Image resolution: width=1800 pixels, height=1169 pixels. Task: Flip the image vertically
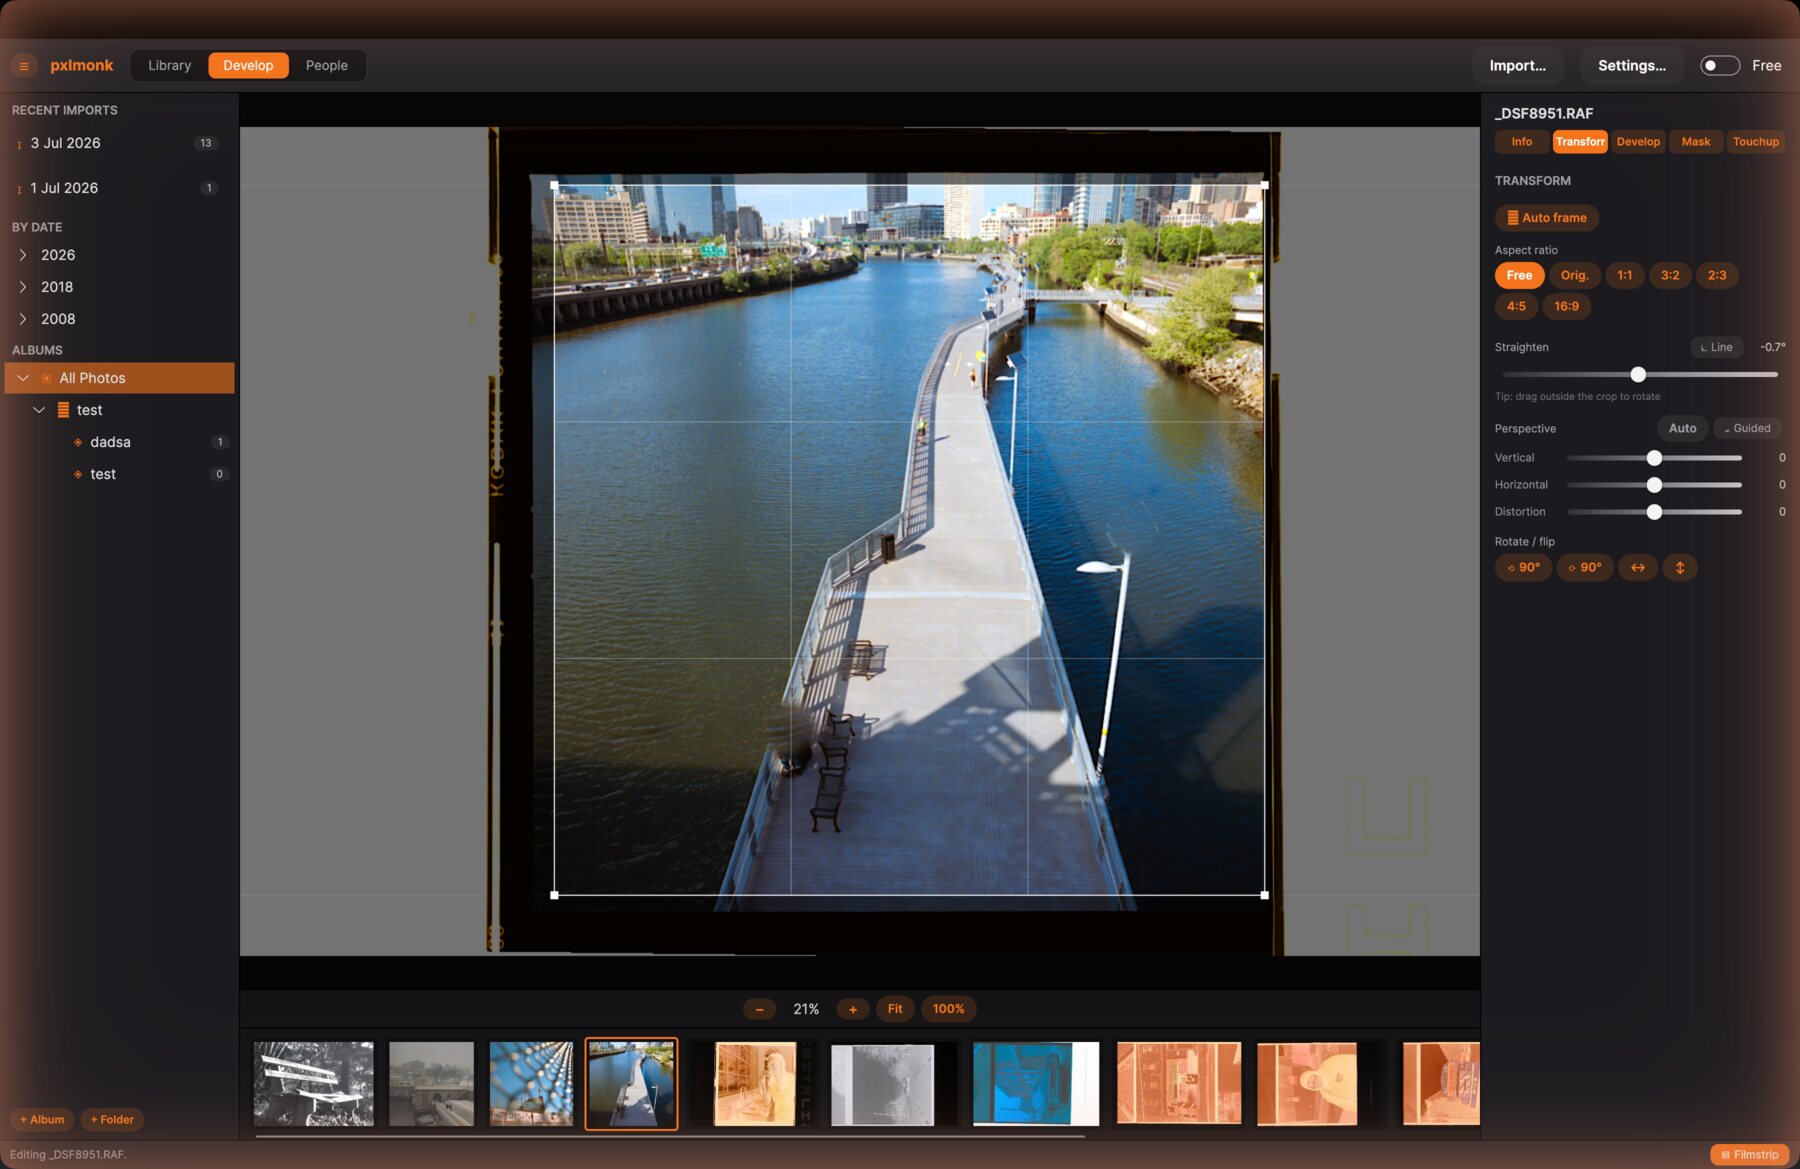[1680, 568]
